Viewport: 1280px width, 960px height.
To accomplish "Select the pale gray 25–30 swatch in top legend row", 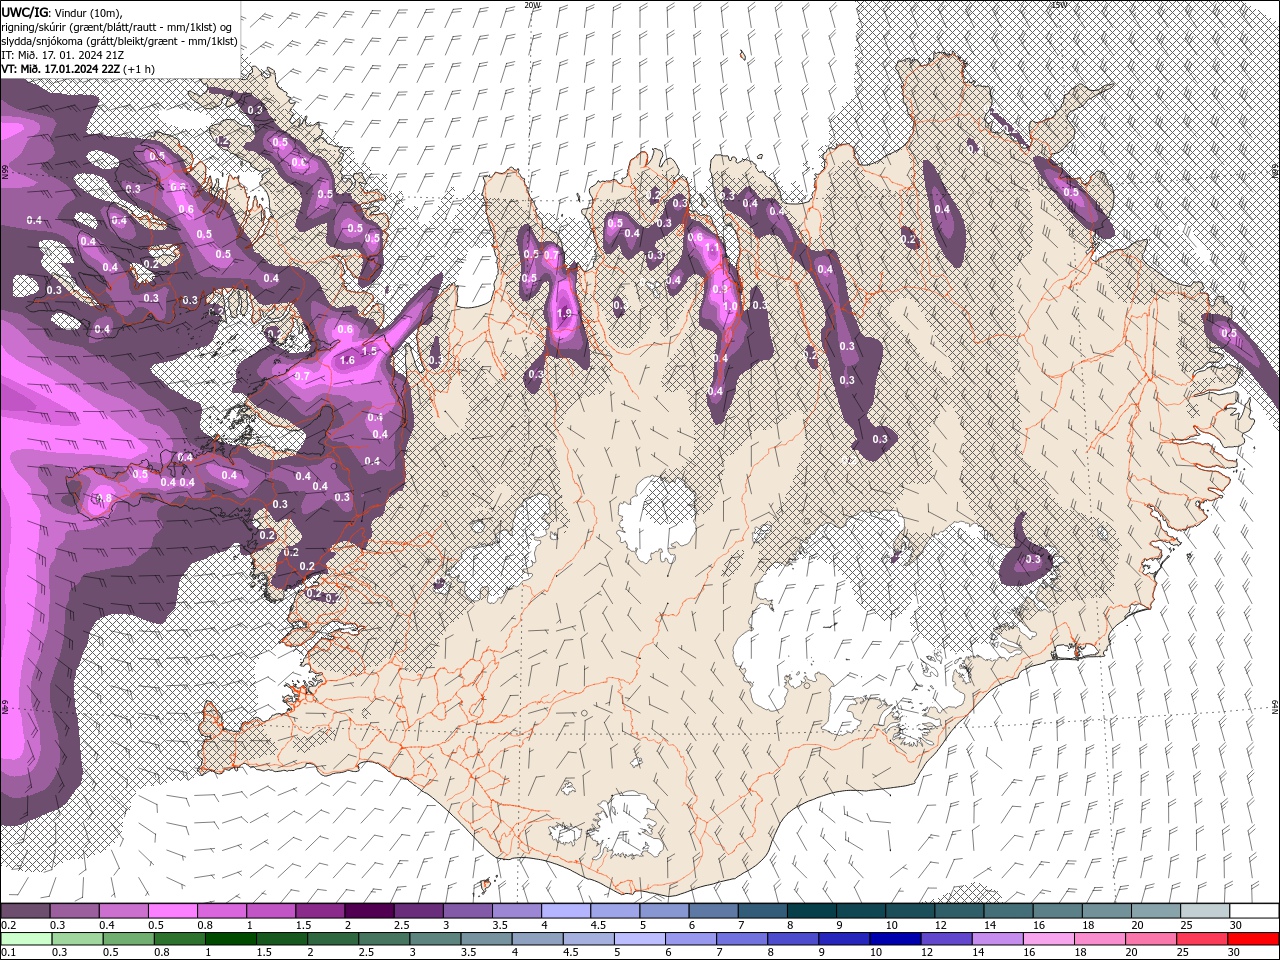I will pyautogui.click(x=1205, y=911).
